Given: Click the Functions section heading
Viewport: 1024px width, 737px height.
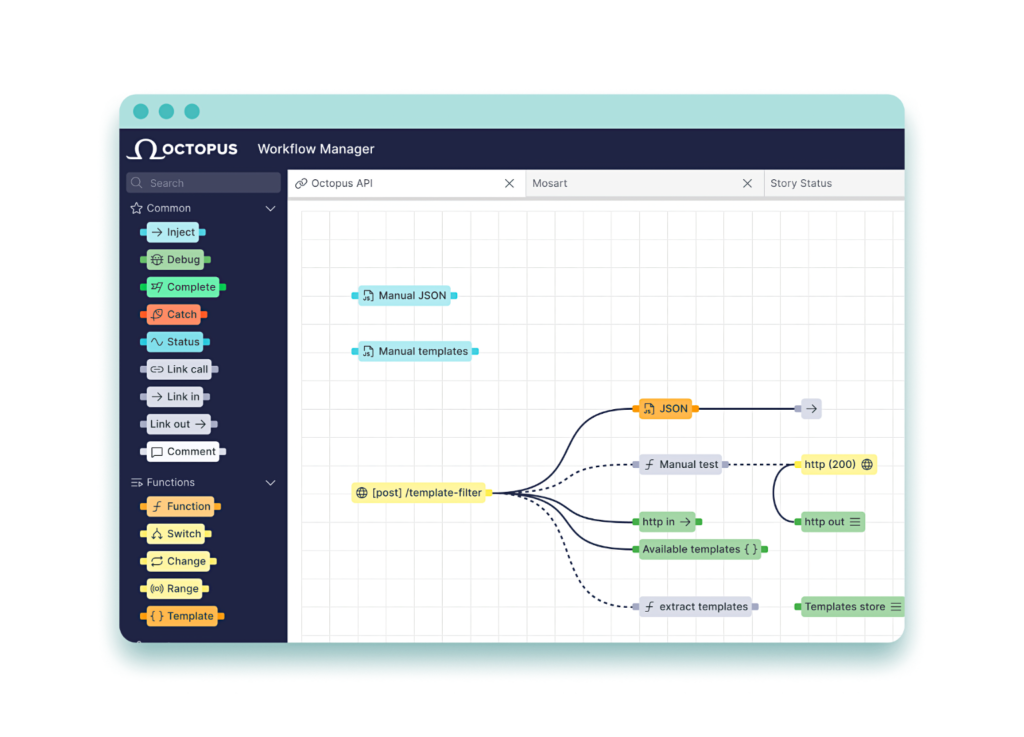Looking at the screenshot, I should point(170,482).
